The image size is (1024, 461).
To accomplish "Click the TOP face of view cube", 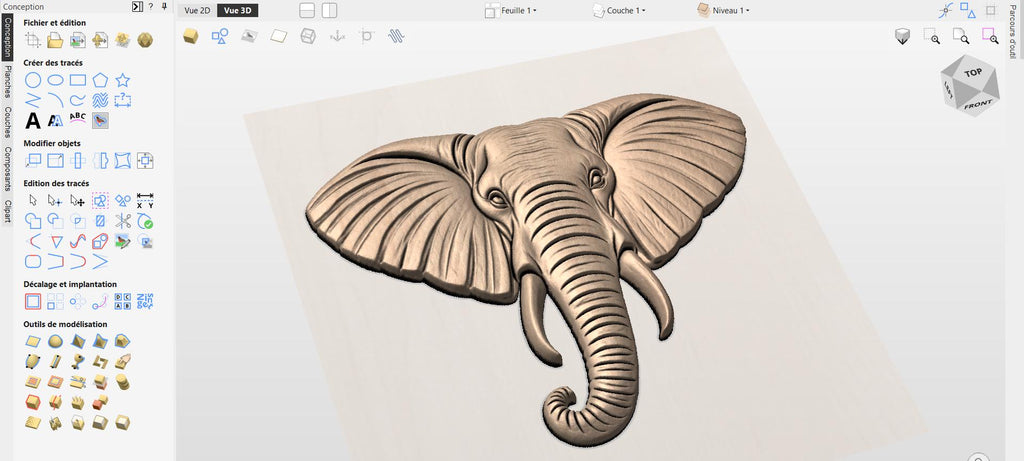I will coord(972,73).
